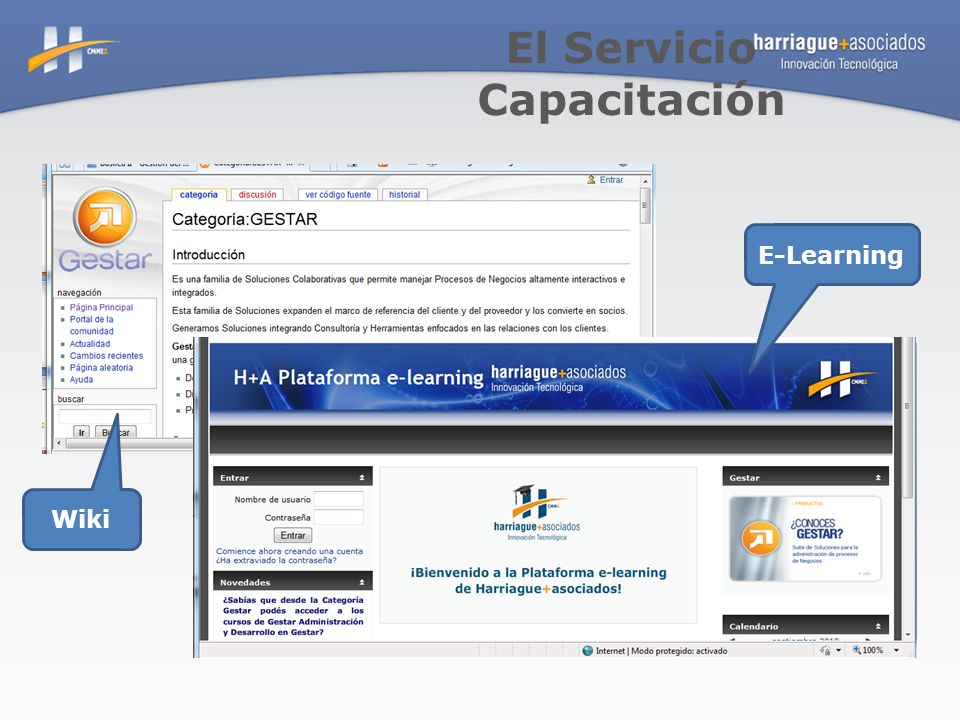The width and height of the screenshot is (960, 720).
Task: Open 'Comience ahora creando una cuenta' link
Action: click(x=289, y=551)
